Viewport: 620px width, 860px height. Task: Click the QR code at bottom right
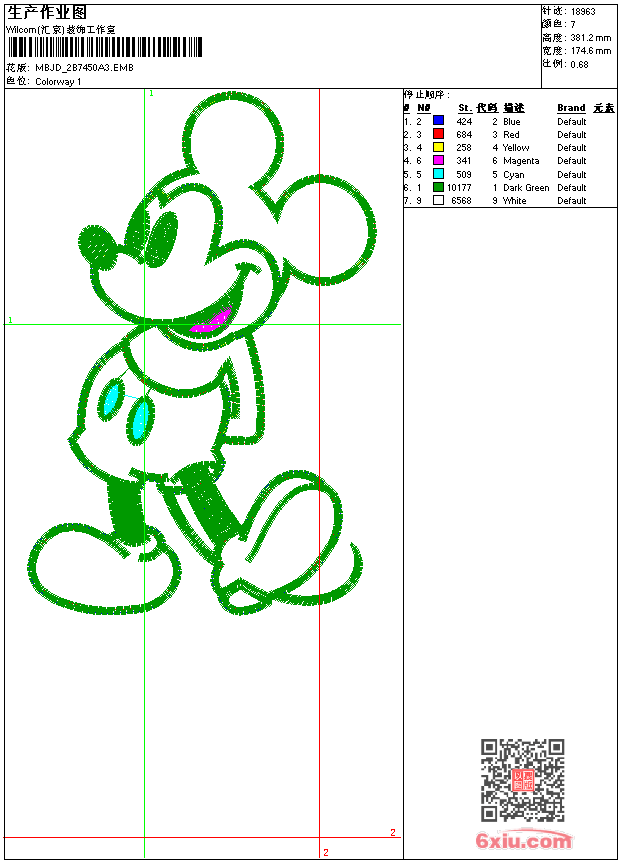pos(523,780)
